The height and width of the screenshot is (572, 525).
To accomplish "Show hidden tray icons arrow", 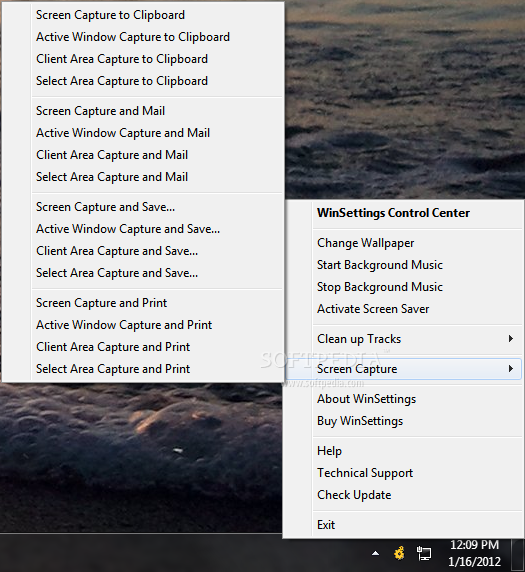I will pos(375,553).
